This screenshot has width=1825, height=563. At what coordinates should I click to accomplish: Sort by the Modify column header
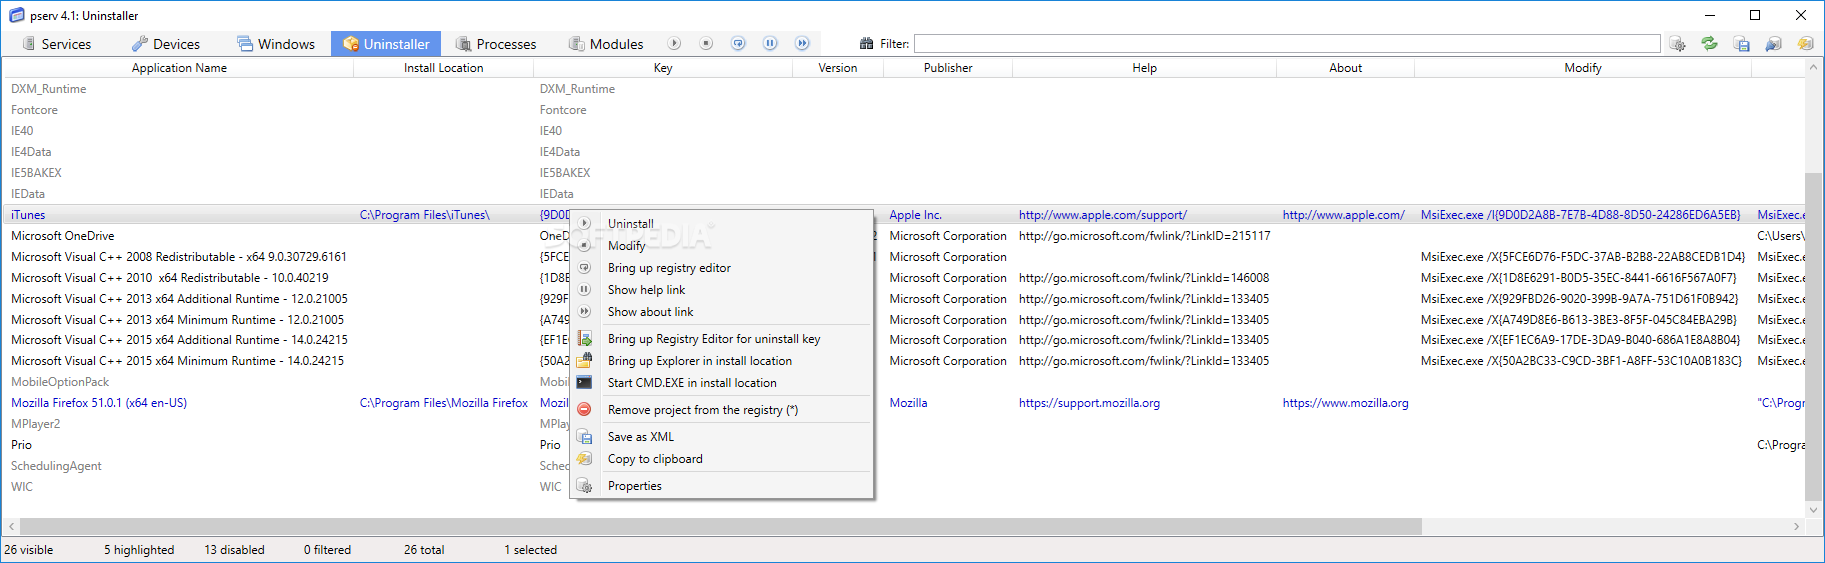pos(1583,68)
